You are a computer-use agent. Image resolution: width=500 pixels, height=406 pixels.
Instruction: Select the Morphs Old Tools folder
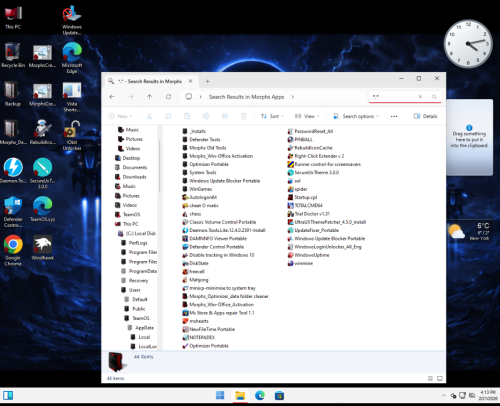click(204, 148)
